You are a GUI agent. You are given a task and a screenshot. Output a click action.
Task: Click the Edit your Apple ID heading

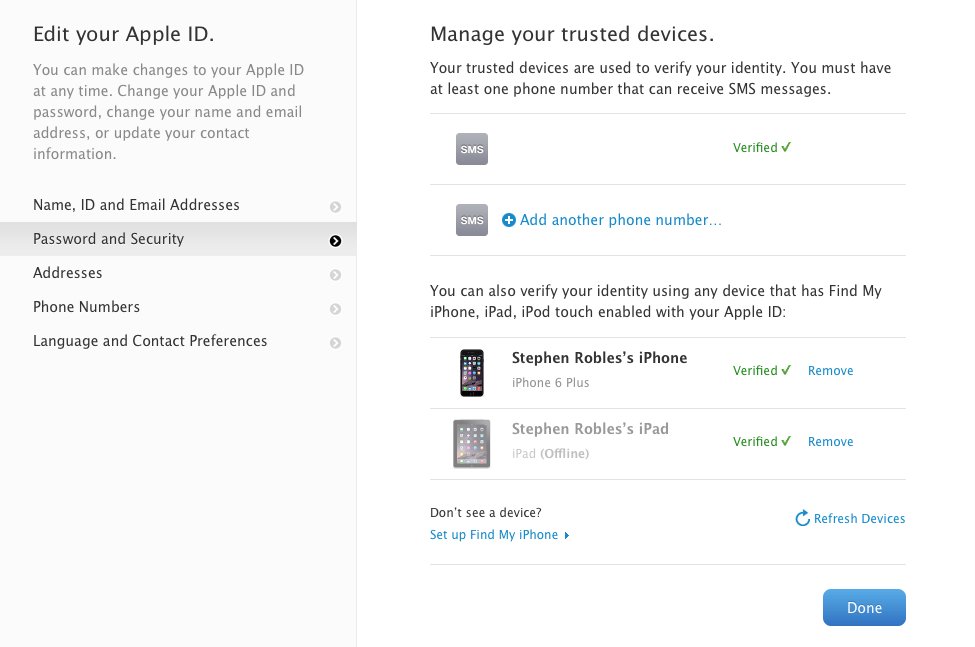(x=124, y=35)
